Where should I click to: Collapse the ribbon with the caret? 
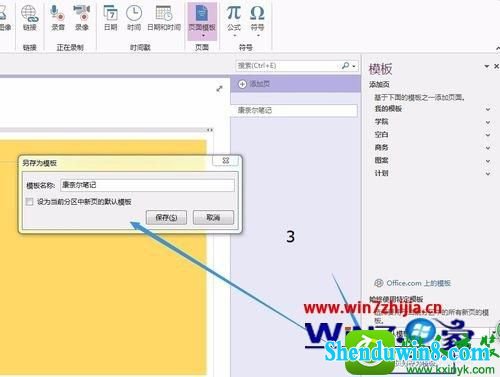pyautogui.click(x=498, y=48)
